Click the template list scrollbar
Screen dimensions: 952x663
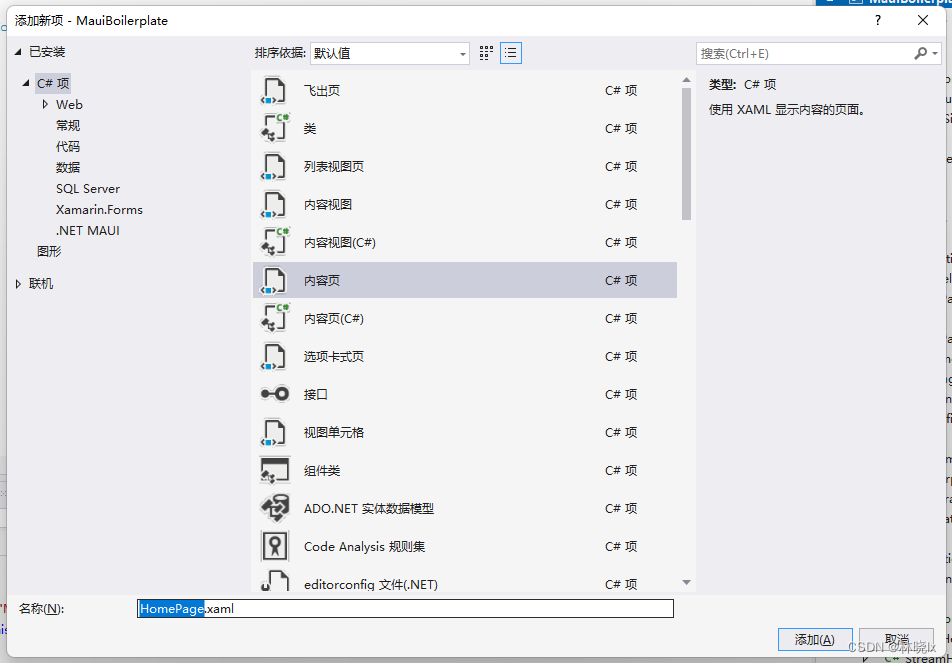[x=687, y=140]
